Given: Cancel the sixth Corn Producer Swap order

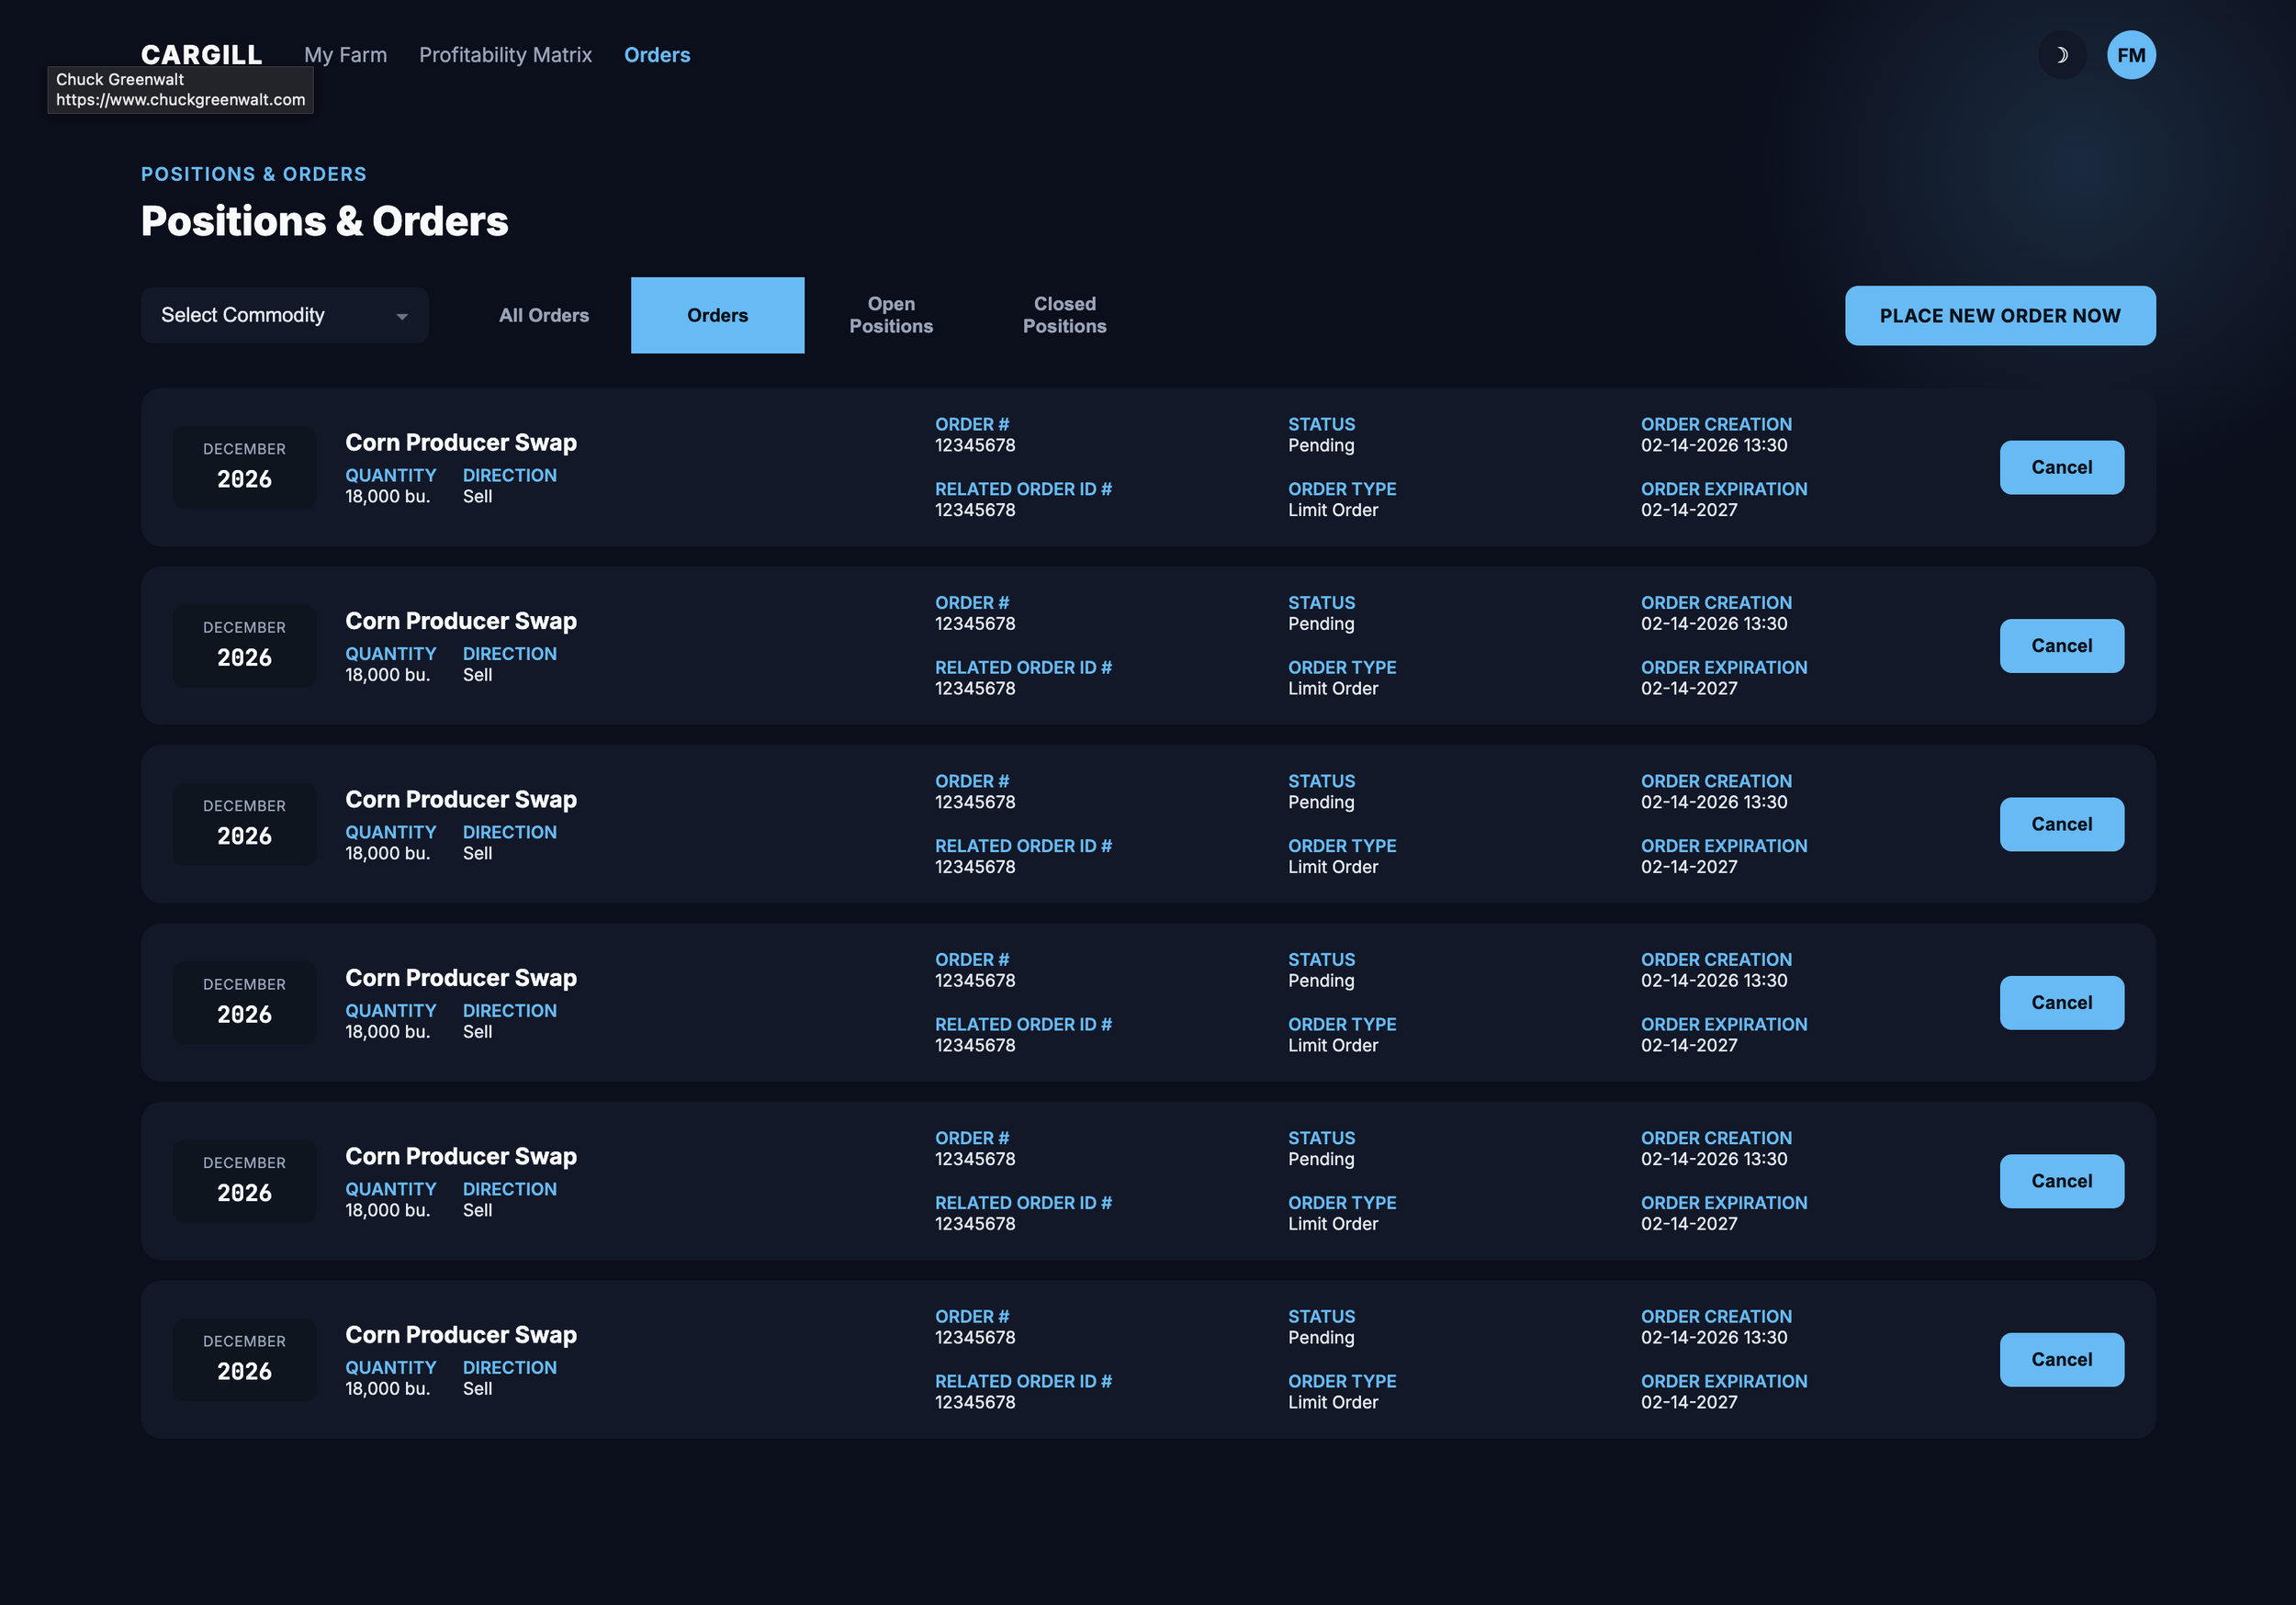Looking at the screenshot, I should click(2061, 1360).
